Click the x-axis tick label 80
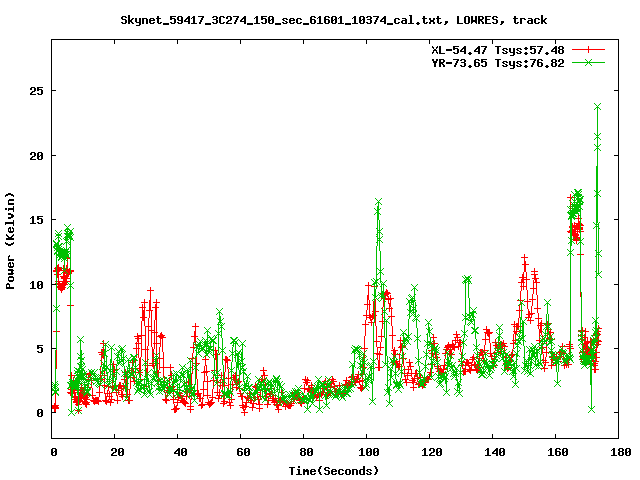This screenshot has width=640, height=480. click(306, 452)
